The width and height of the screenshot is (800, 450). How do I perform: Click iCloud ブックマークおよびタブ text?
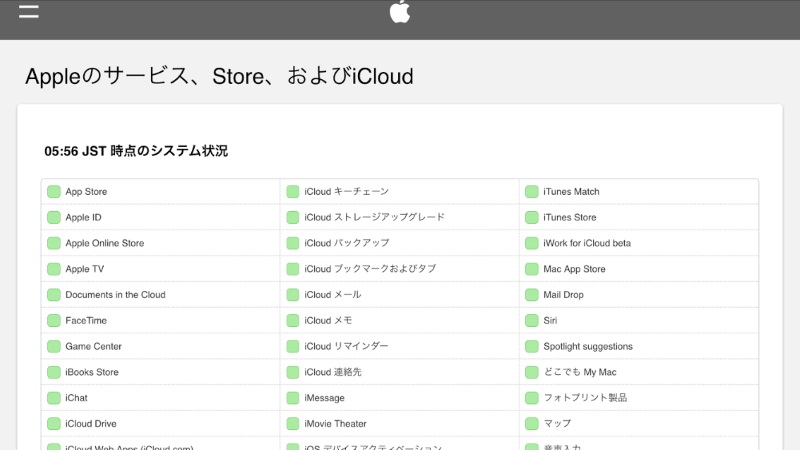pos(370,269)
